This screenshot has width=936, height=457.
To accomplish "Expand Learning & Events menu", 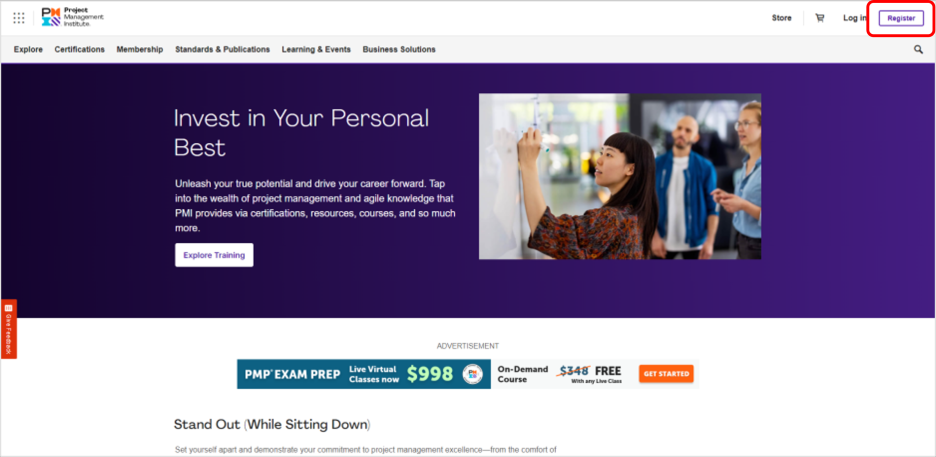I will pyautogui.click(x=316, y=50).
